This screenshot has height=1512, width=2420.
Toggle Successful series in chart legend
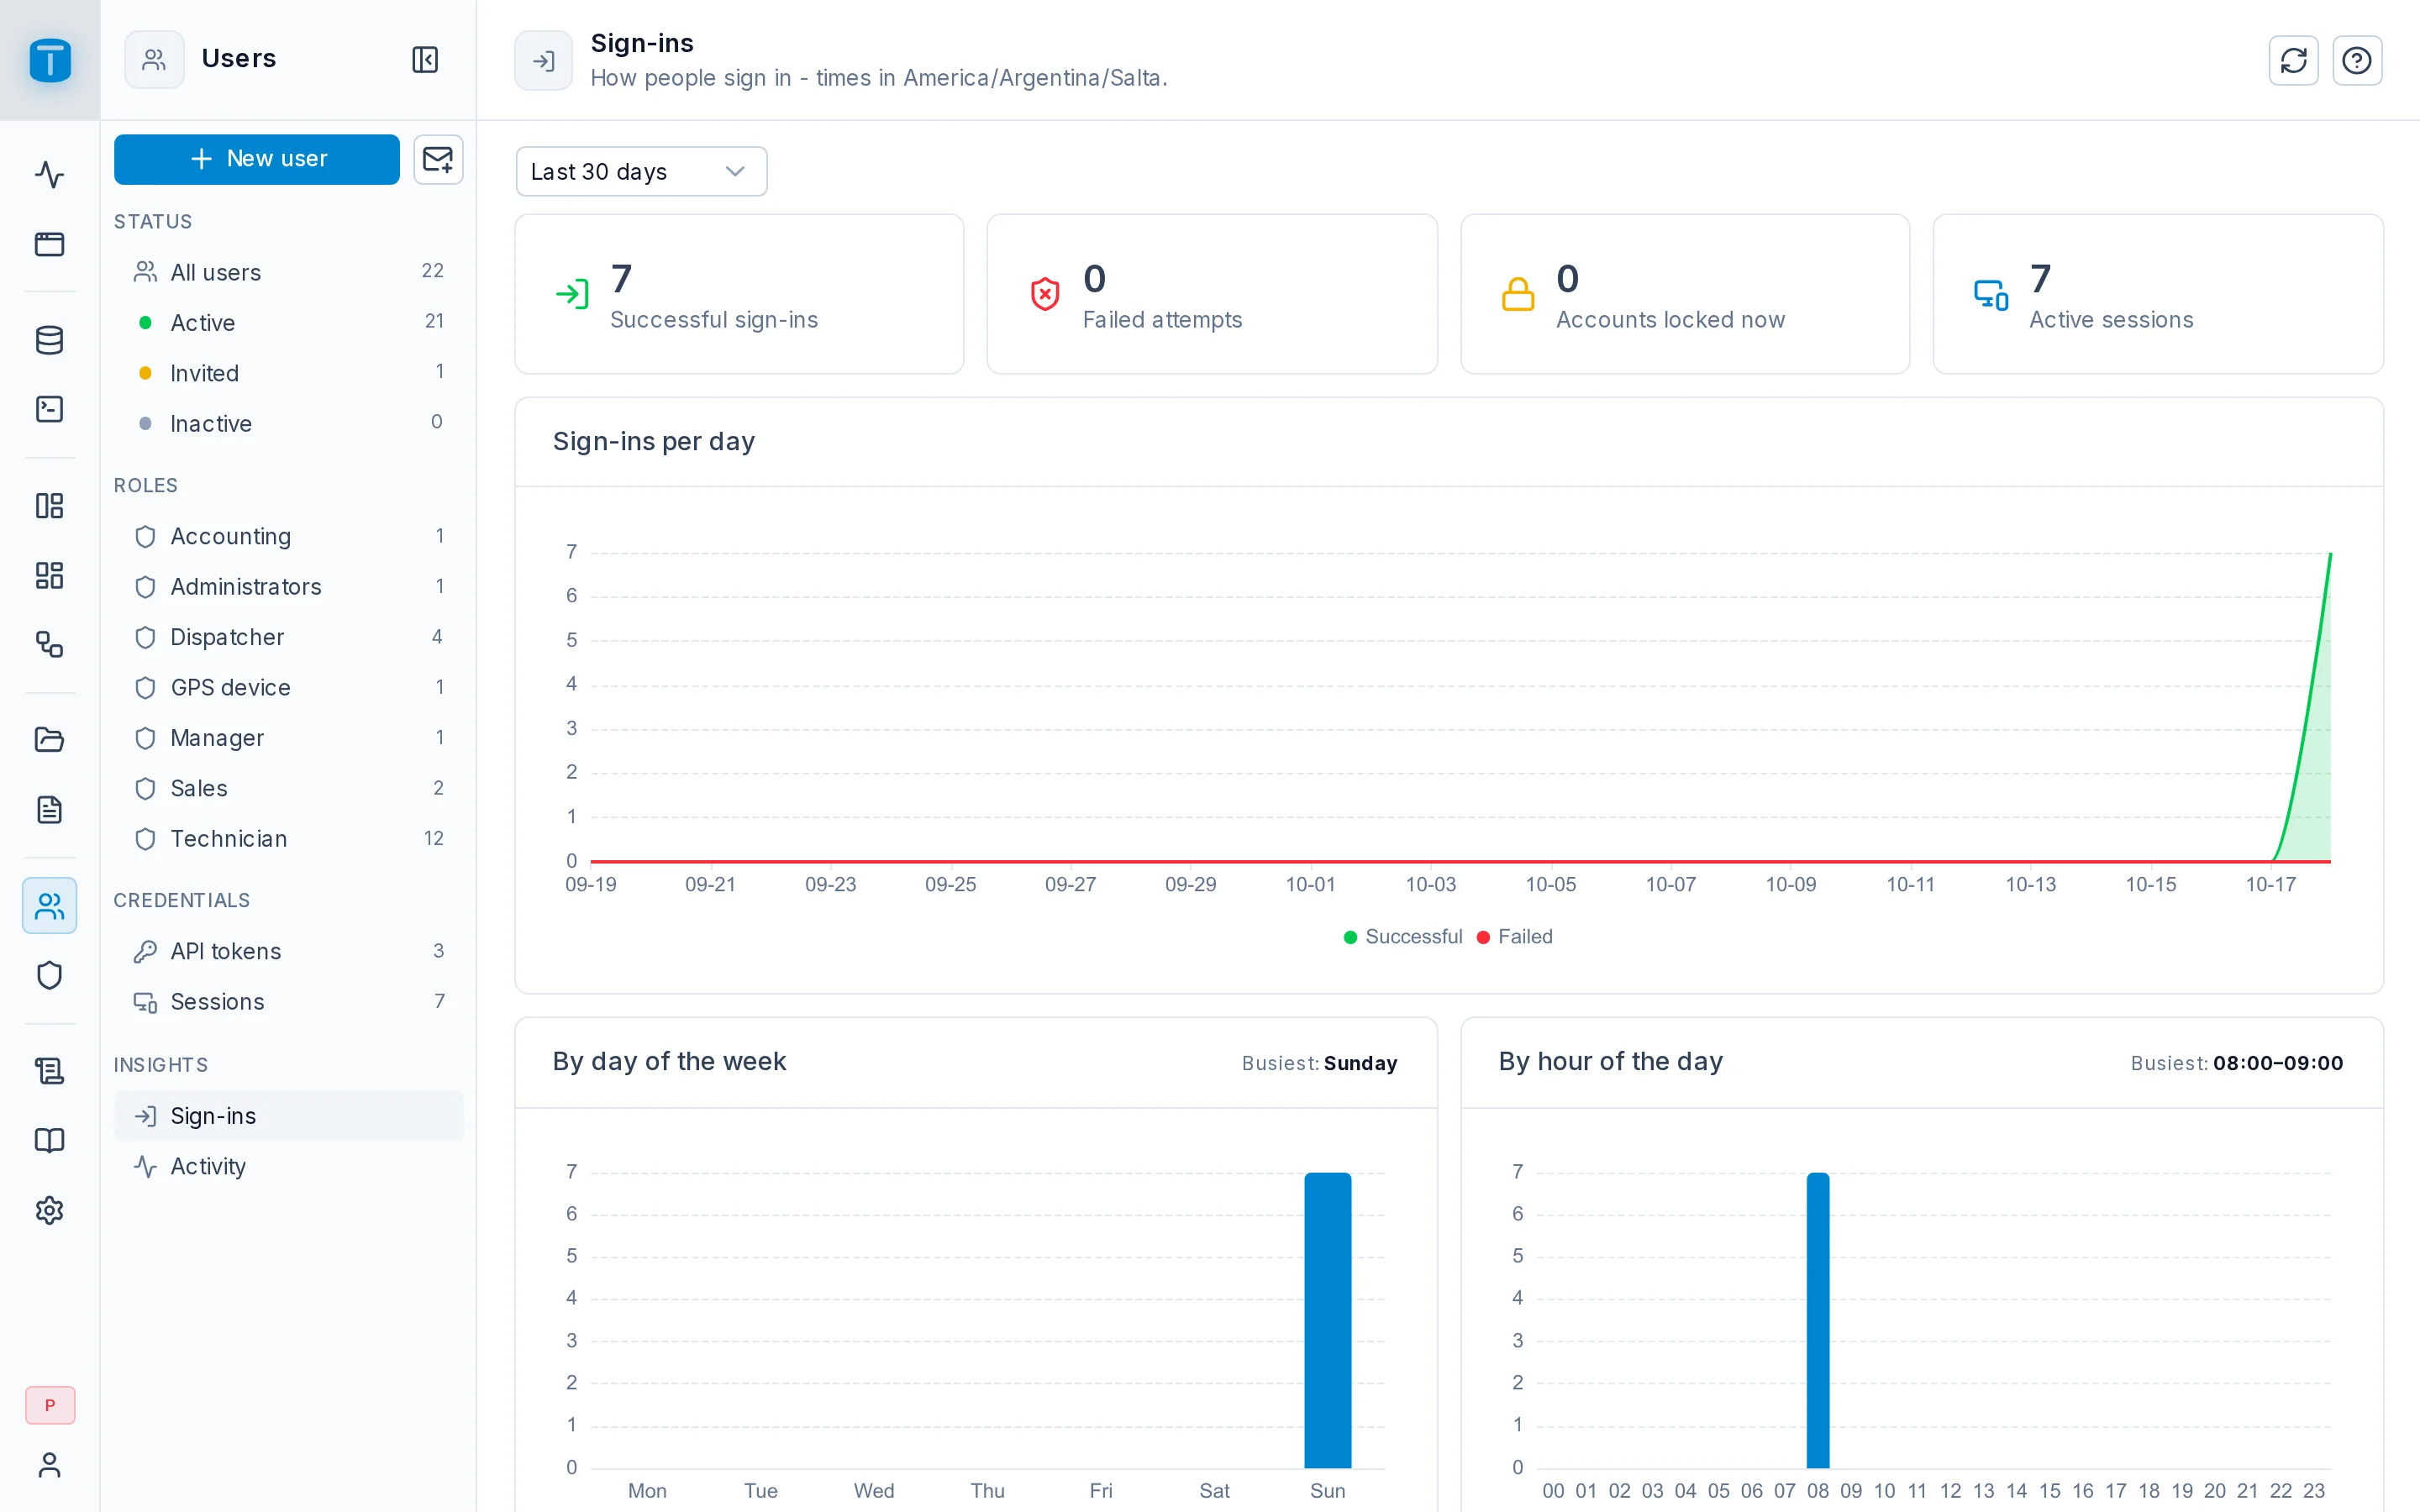tap(1402, 937)
